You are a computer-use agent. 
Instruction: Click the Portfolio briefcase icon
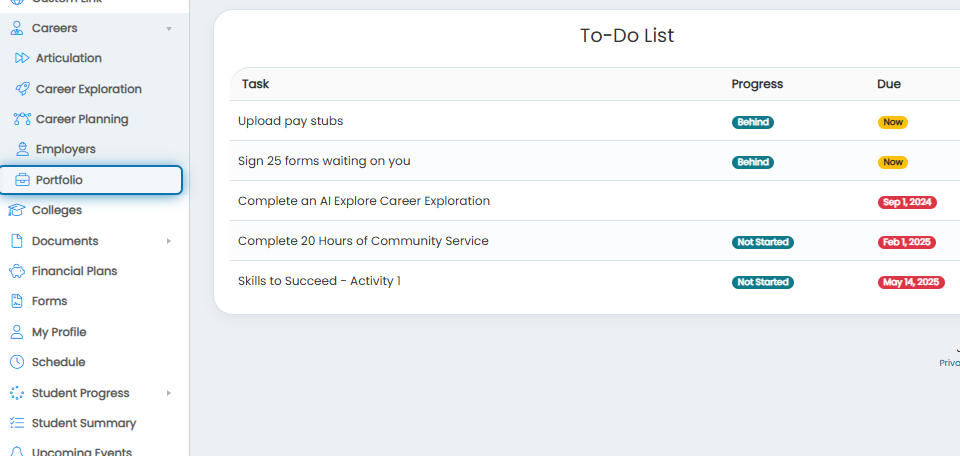(x=22, y=180)
